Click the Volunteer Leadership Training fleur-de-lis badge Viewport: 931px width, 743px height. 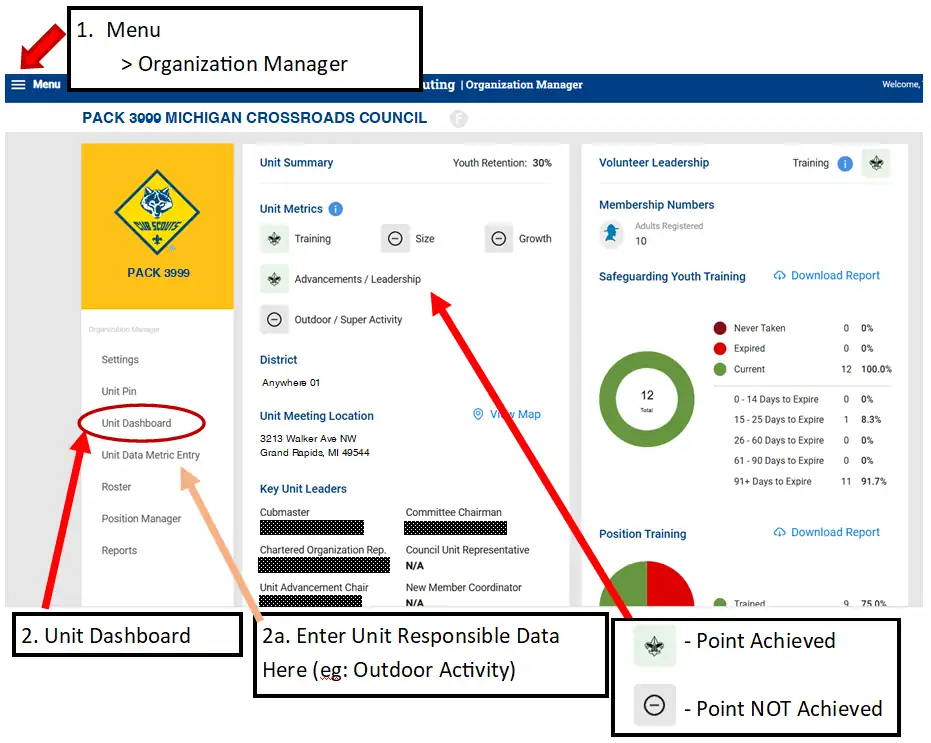click(x=876, y=163)
